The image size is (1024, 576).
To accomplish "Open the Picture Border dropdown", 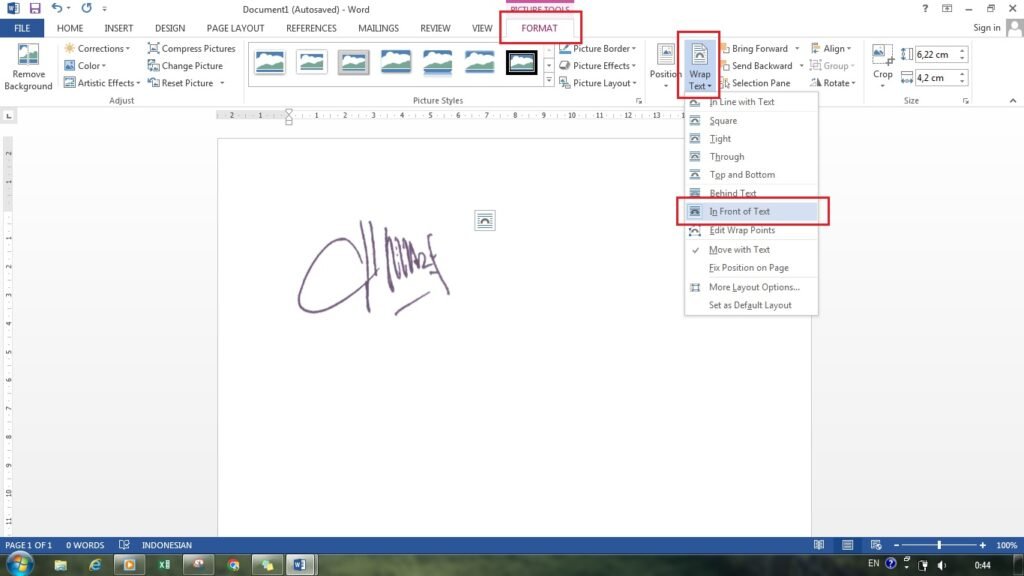I will 603,48.
